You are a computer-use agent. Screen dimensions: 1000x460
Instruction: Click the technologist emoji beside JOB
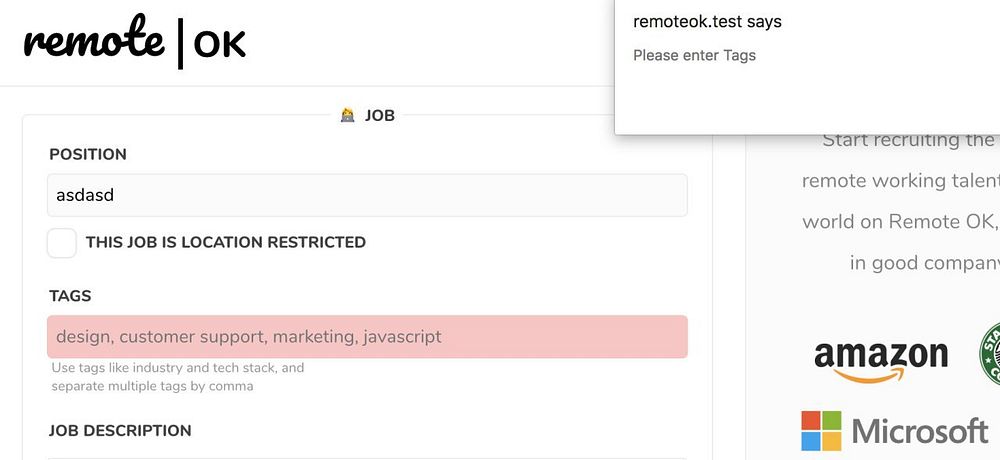coord(347,115)
